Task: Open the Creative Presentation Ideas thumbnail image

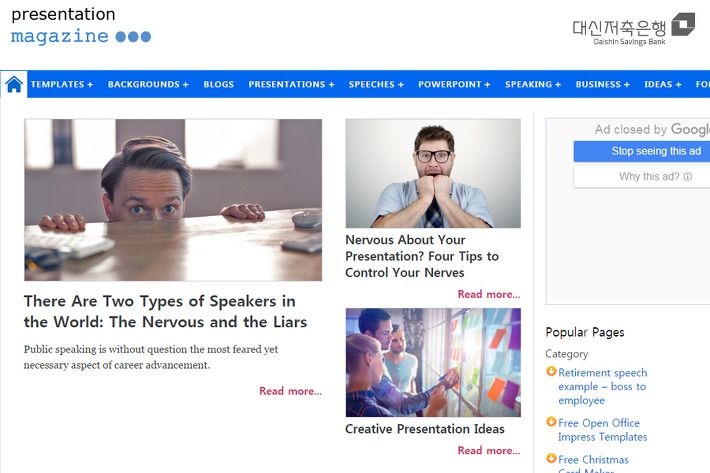Action: pos(433,363)
